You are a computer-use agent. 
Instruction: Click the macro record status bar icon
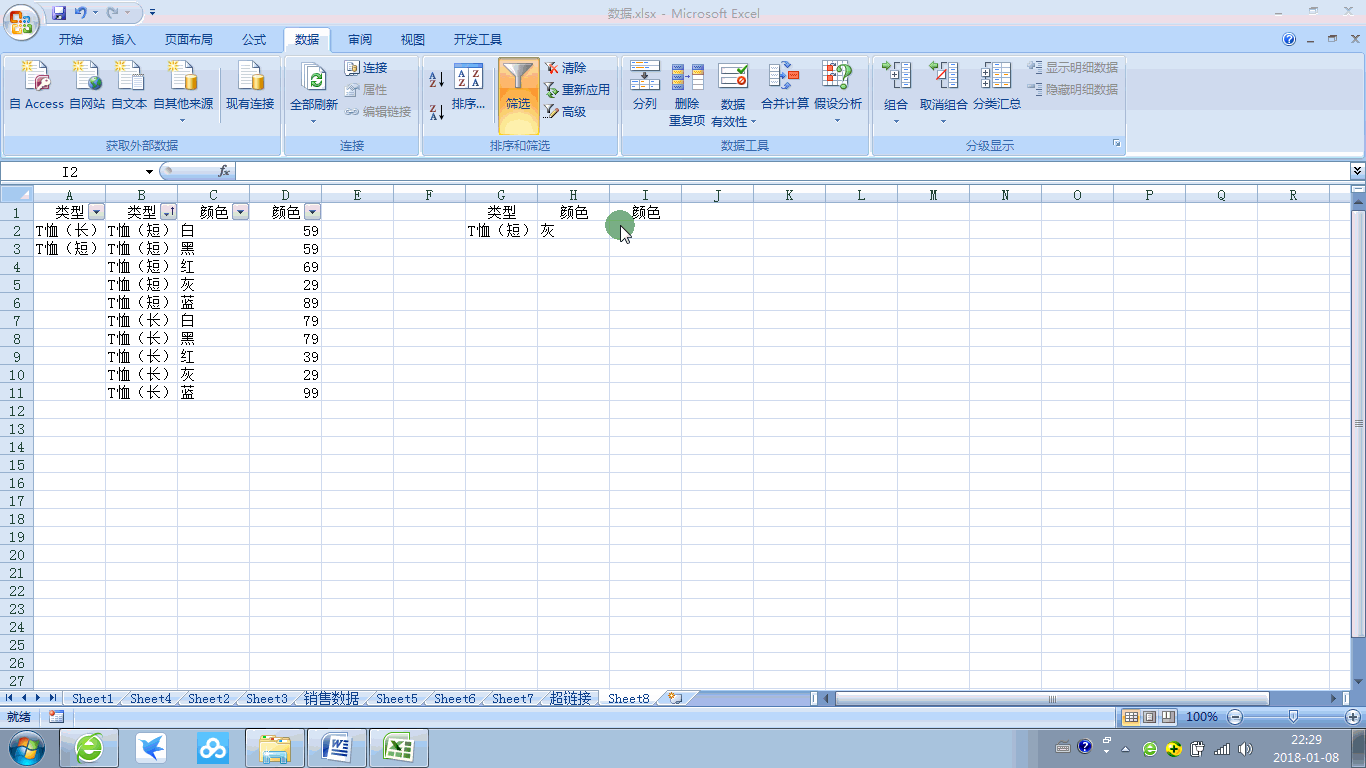click(x=56, y=717)
